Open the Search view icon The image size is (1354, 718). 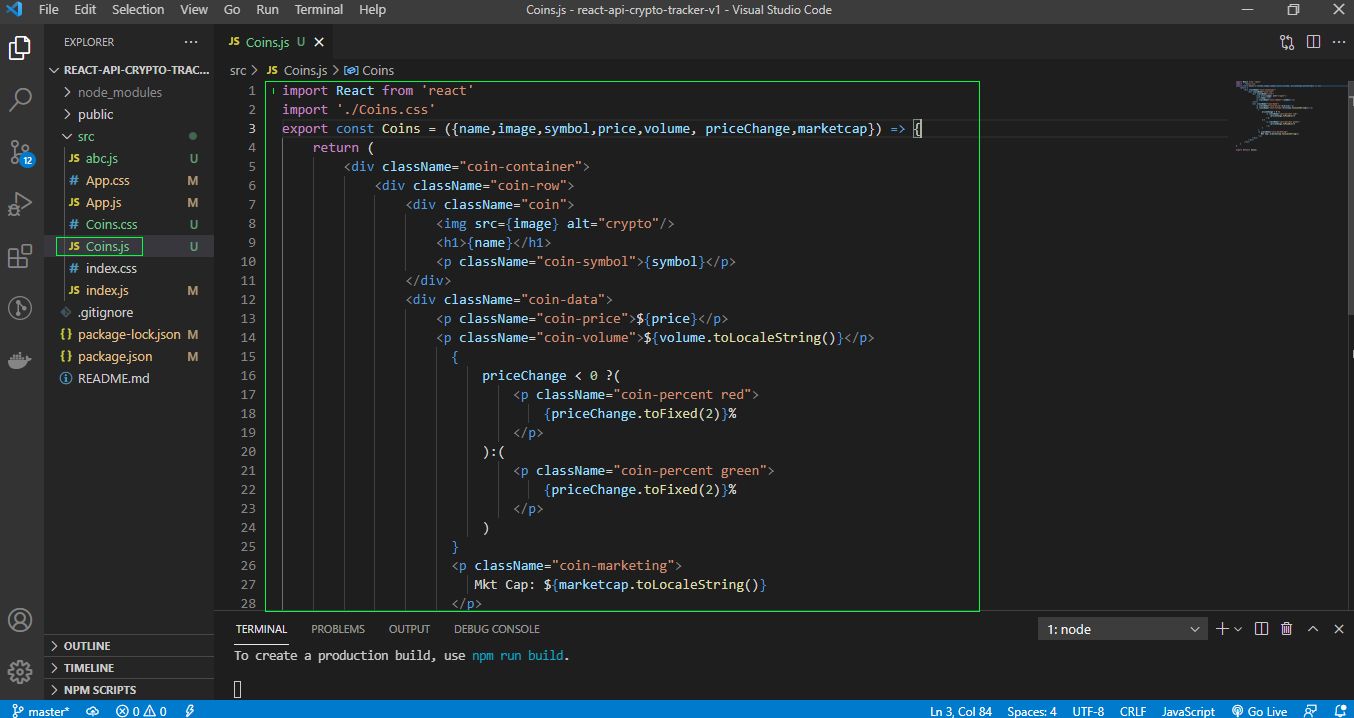pyautogui.click(x=20, y=99)
